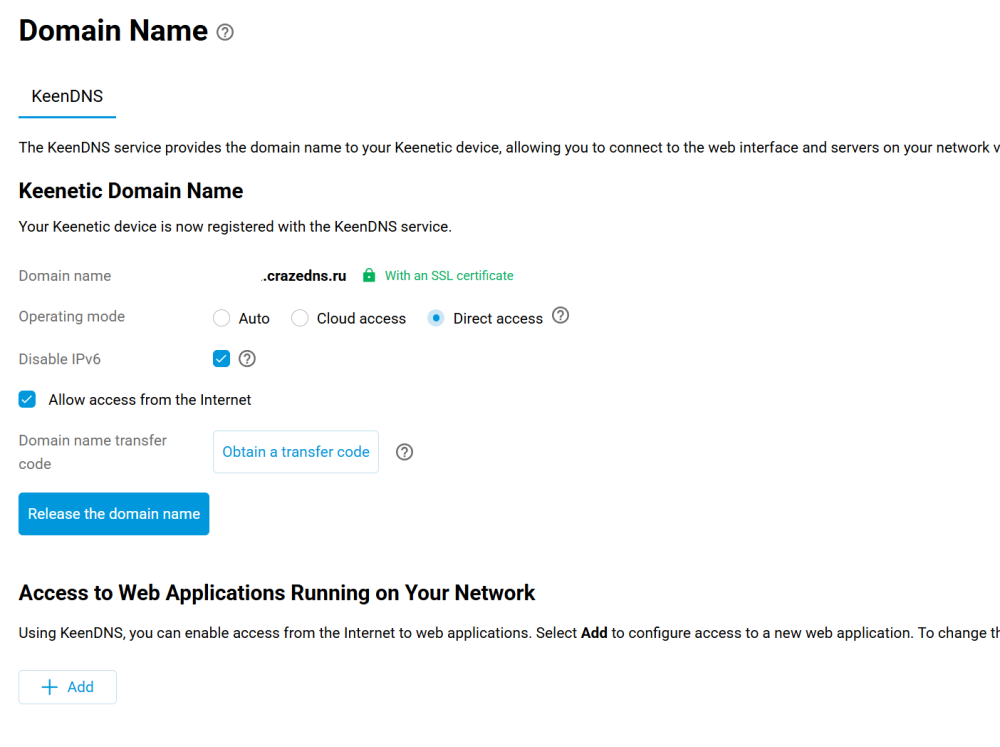The height and width of the screenshot is (747, 1000).
Task: Click the green SSL certificate lock icon
Action: 369,276
